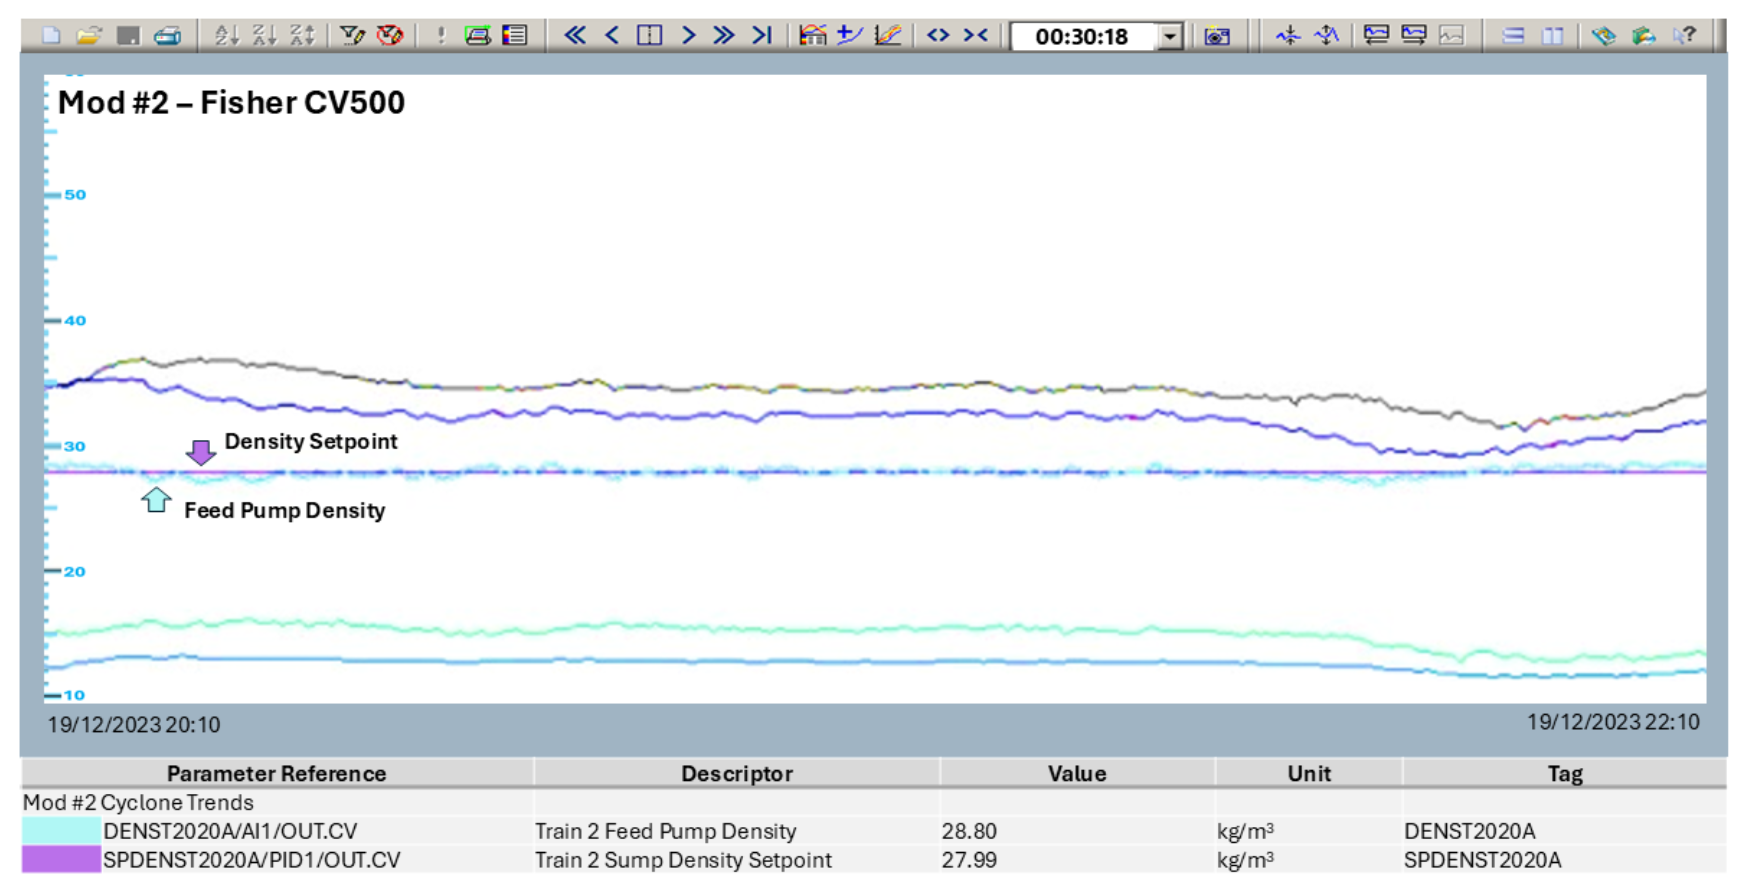
Task: Click the printer icon to print the trend
Action: (x=167, y=36)
